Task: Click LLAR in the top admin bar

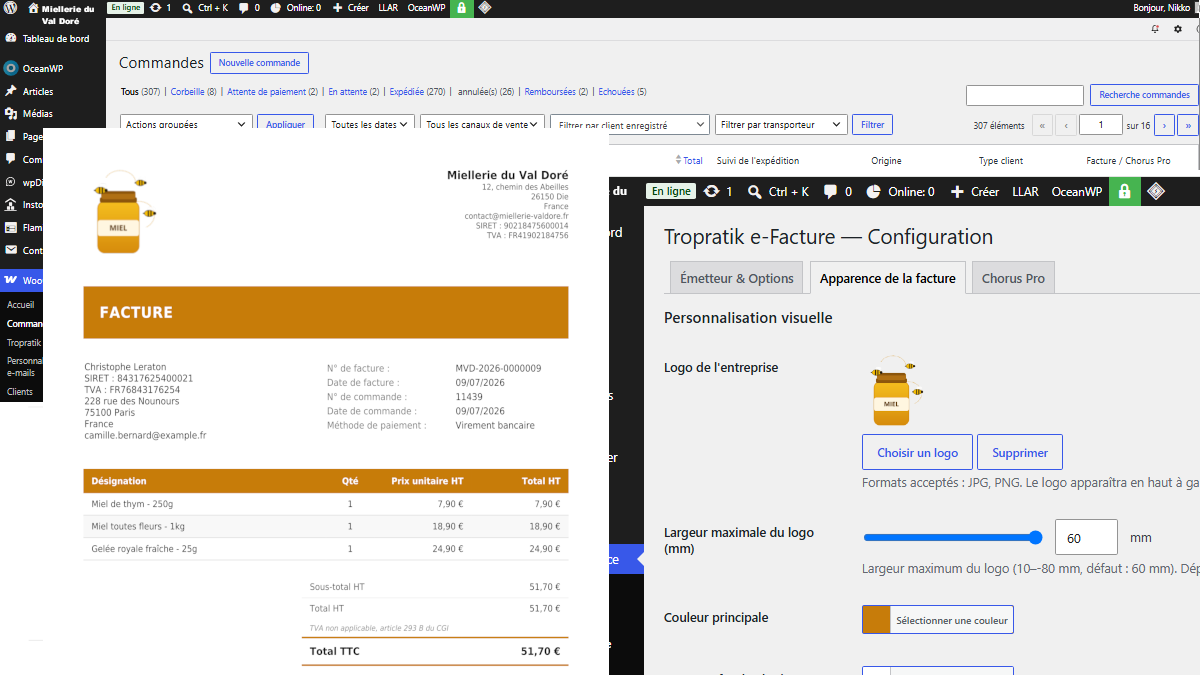Action: click(388, 7)
